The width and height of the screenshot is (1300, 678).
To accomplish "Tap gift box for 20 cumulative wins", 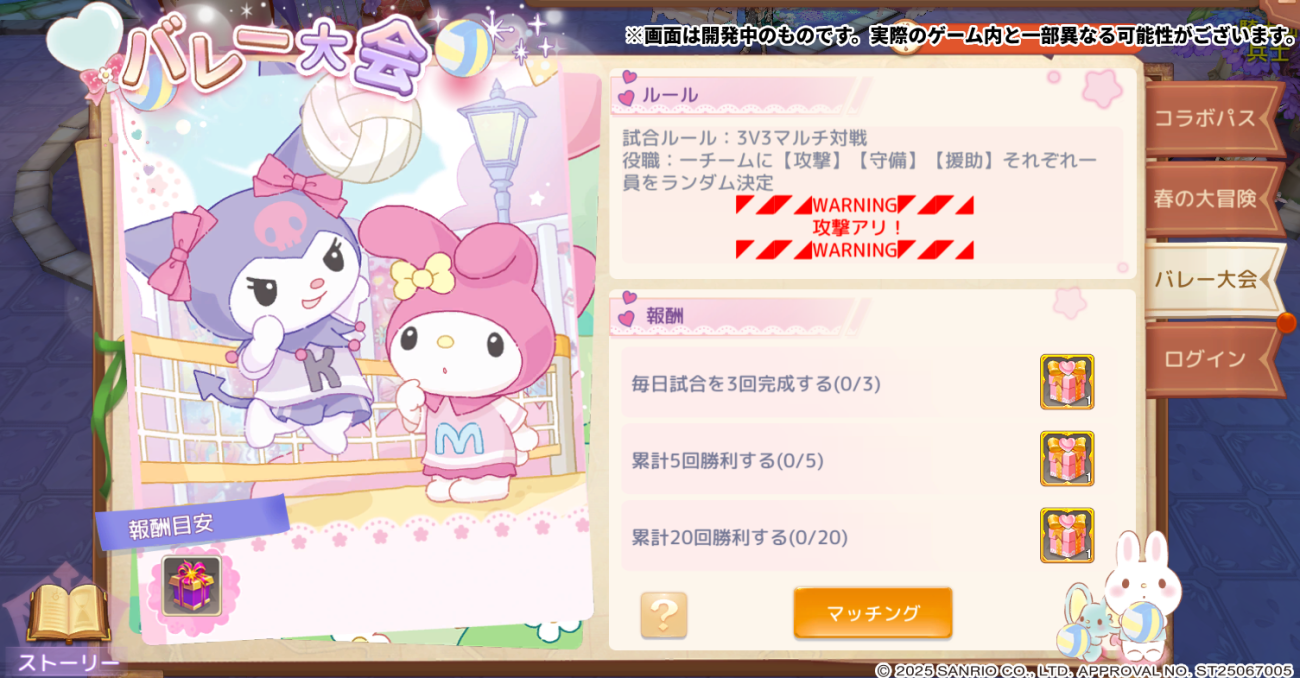I will (1067, 536).
